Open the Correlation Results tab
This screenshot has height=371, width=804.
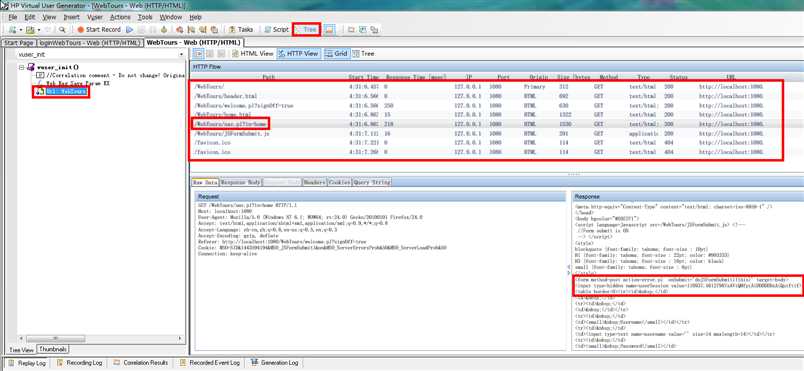click(140, 363)
